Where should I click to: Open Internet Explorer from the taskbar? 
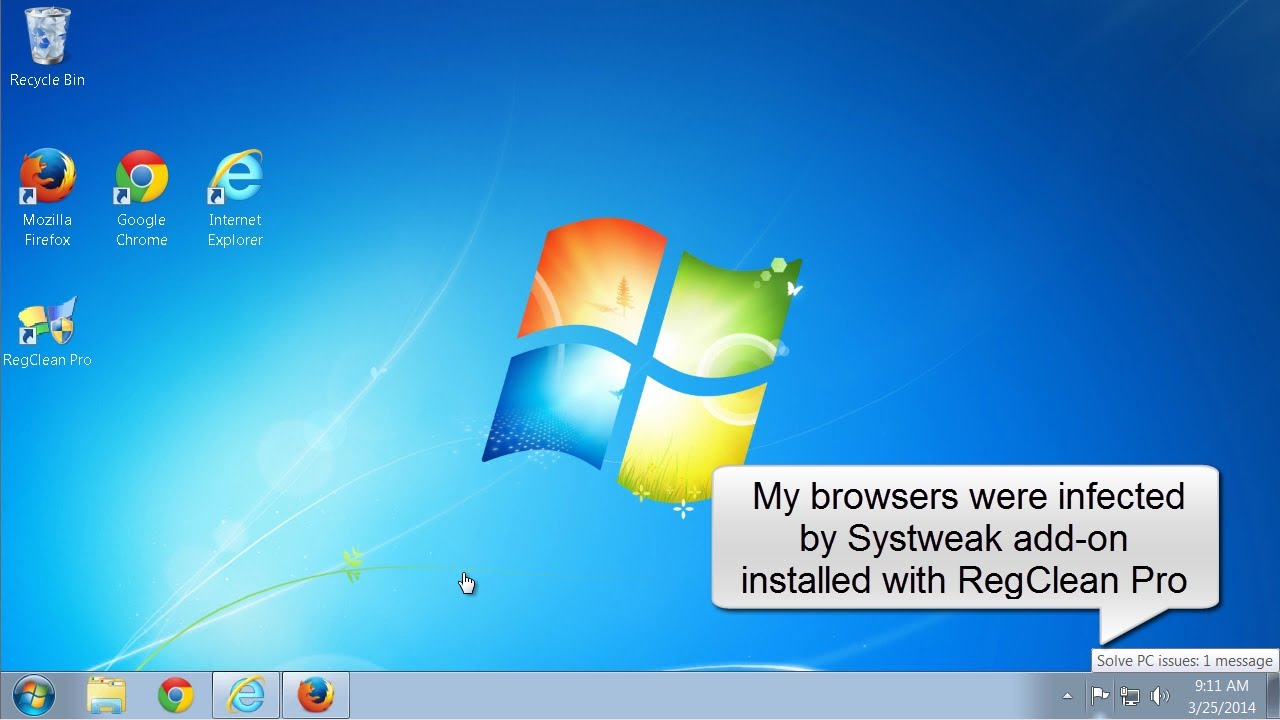click(246, 695)
